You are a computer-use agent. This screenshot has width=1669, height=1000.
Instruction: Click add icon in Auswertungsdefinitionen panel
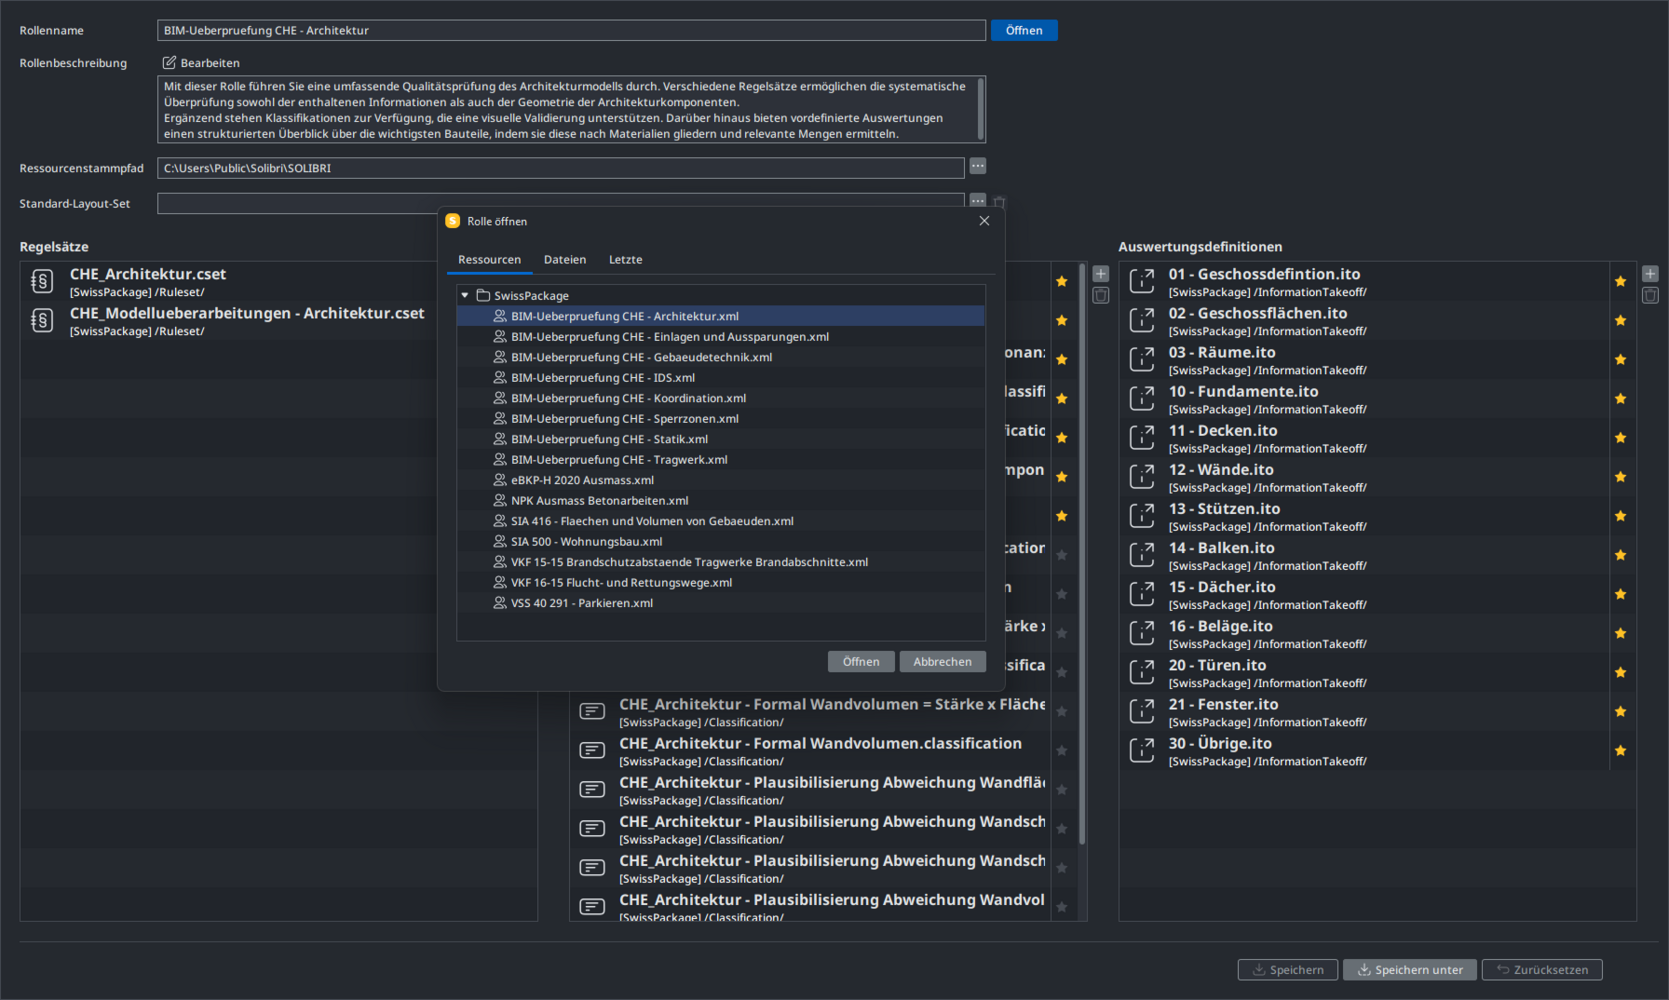[1649, 274]
